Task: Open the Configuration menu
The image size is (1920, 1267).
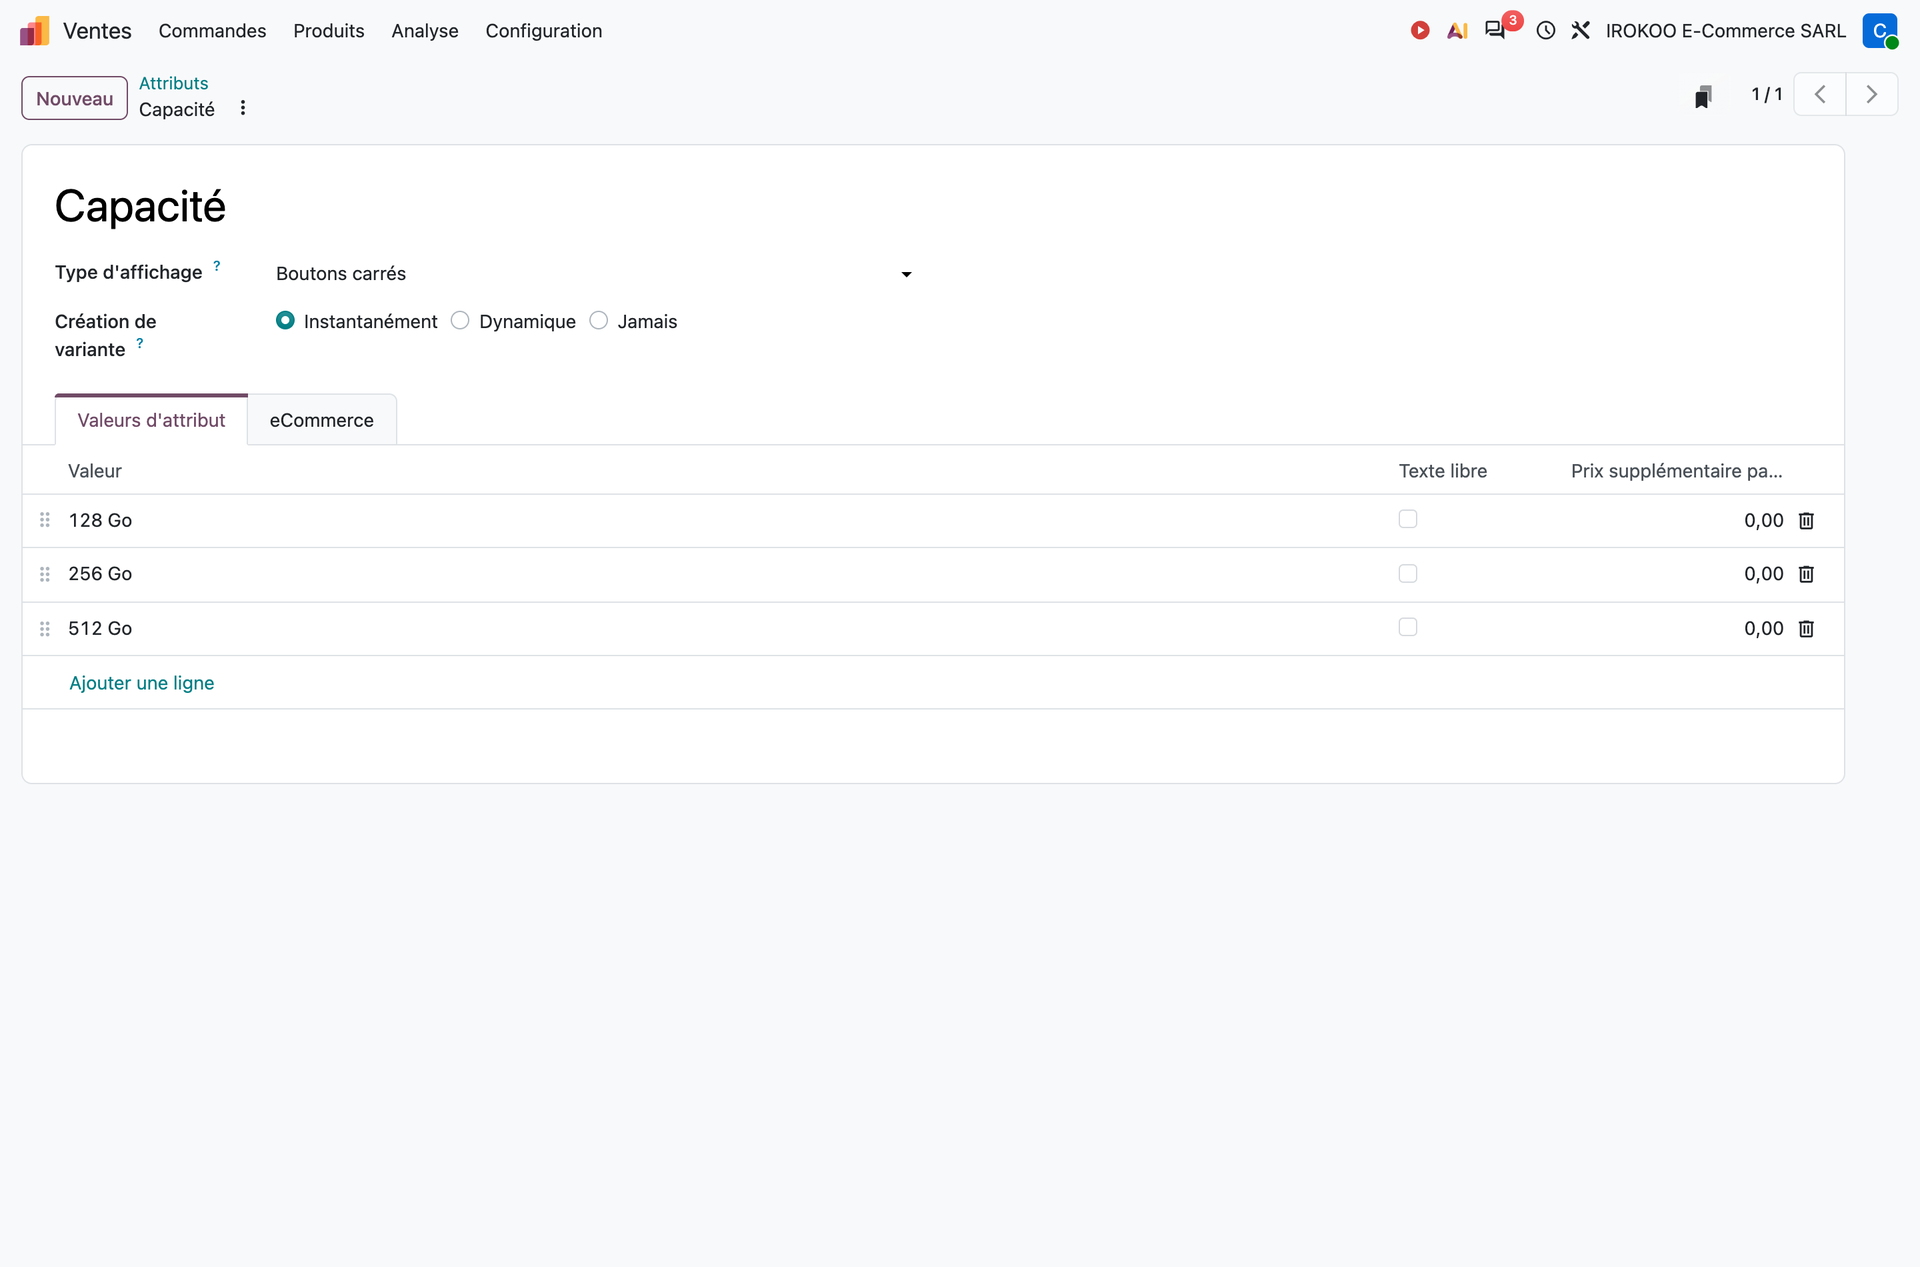Action: point(544,31)
